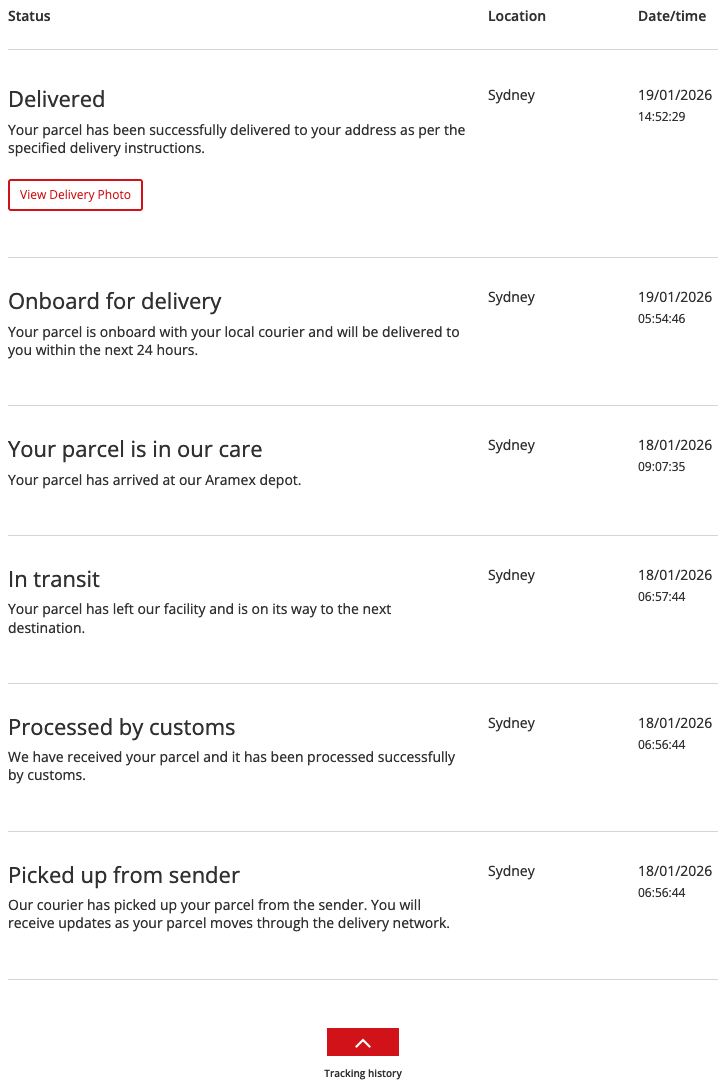Click the 09:07:35 depot arrival time
The image size is (721, 1091).
point(661,467)
